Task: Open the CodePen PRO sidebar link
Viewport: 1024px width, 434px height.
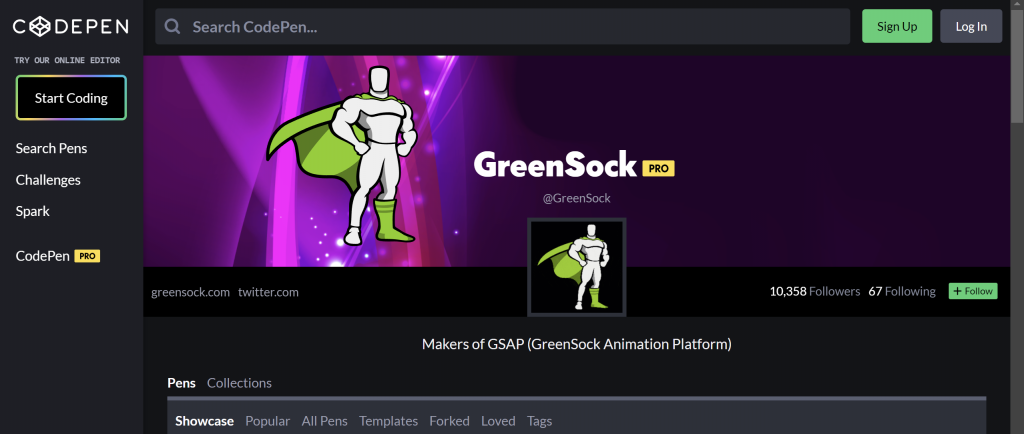Action: coord(57,256)
